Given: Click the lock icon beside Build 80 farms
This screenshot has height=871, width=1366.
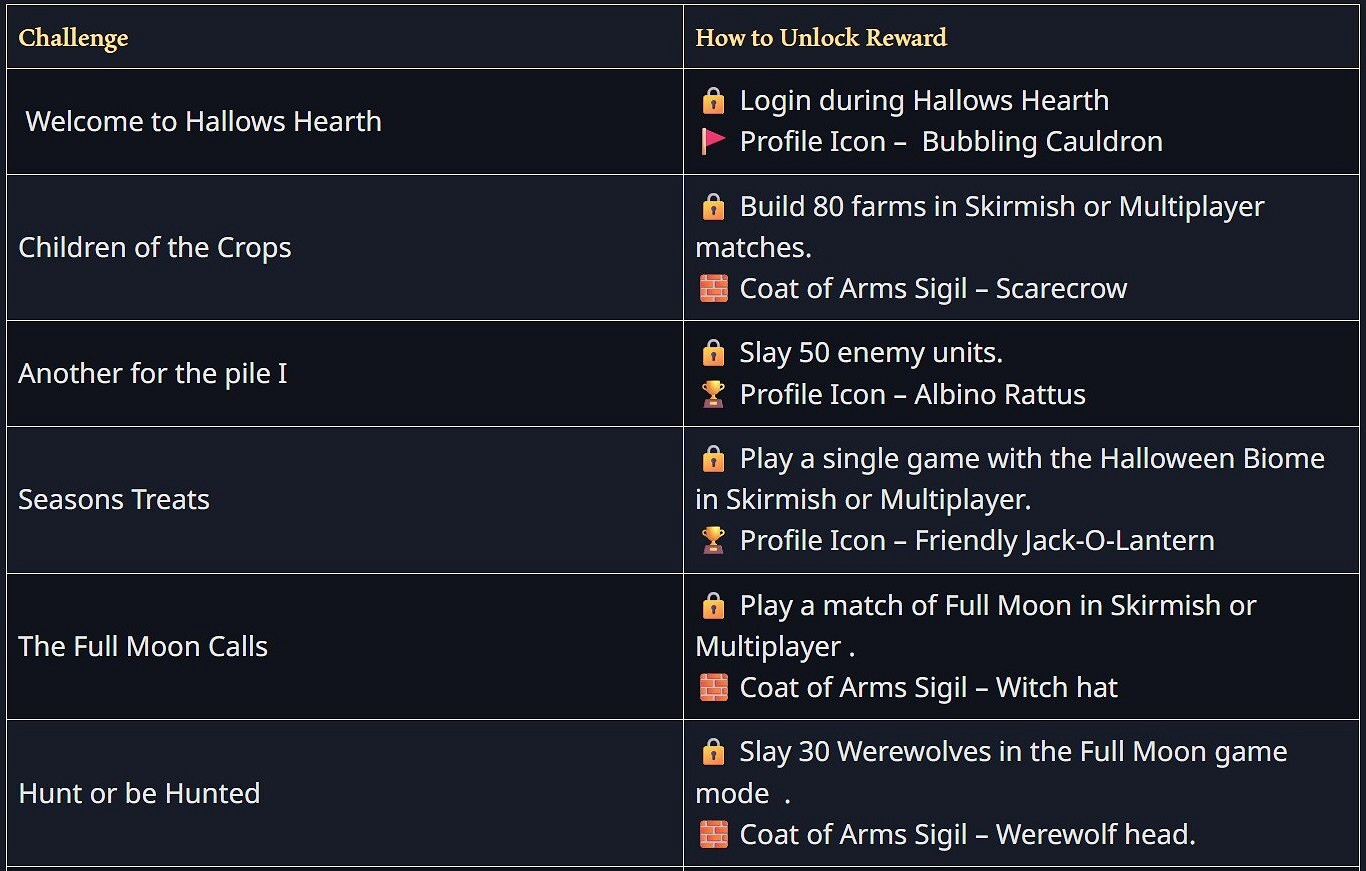Looking at the screenshot, I should (713, 207).
